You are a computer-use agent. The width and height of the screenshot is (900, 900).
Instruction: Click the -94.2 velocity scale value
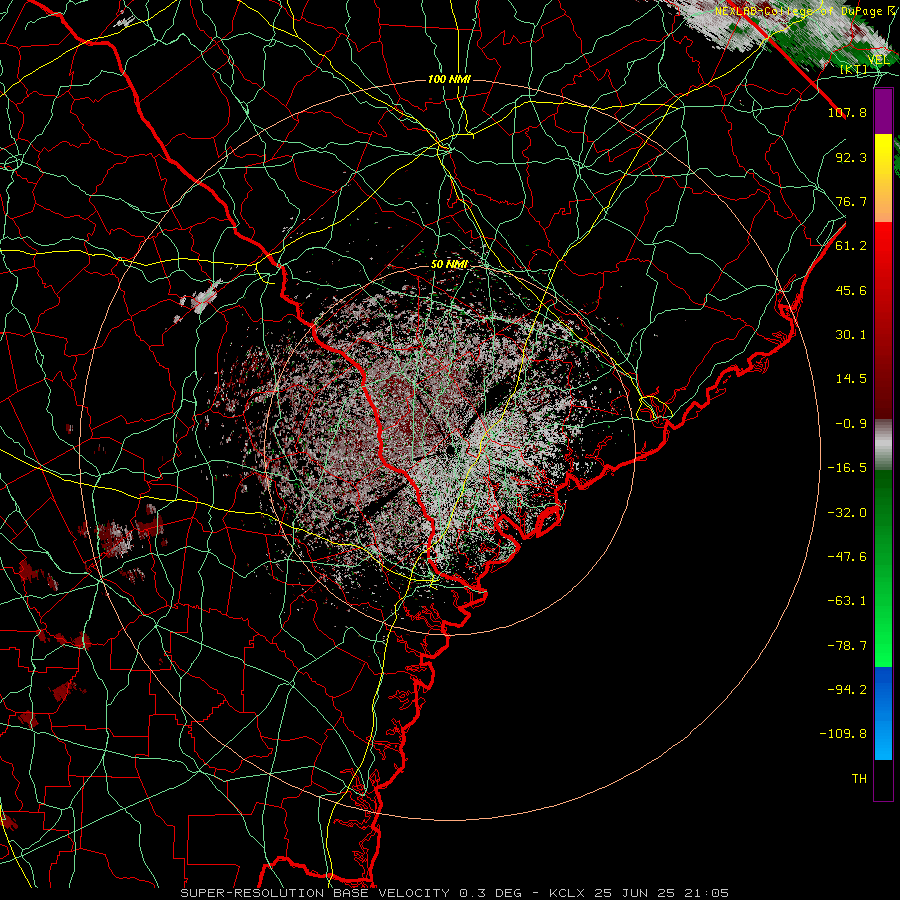point(847,690)
